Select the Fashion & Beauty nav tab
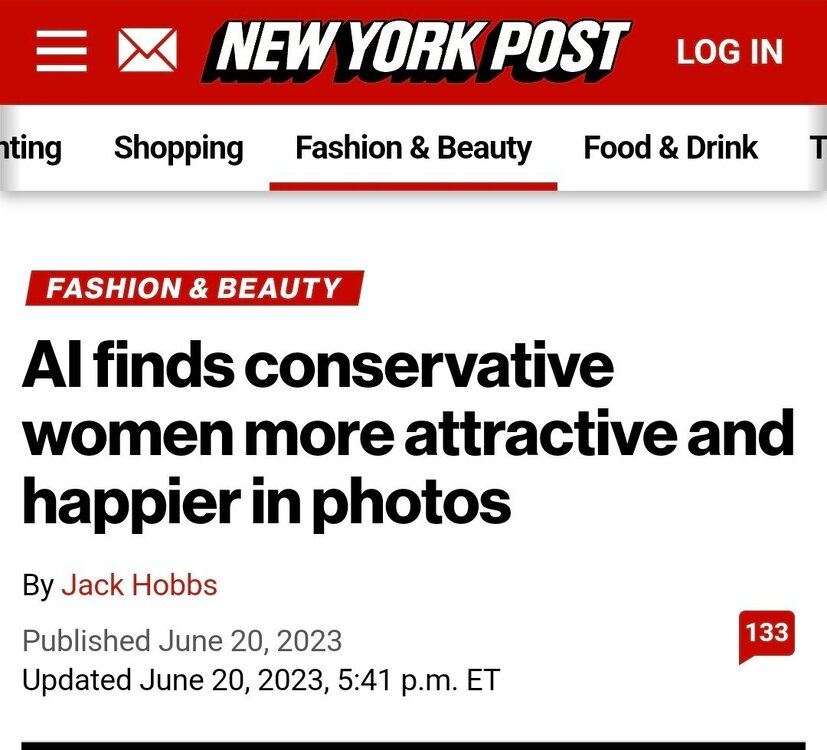 tap(413, 148)
